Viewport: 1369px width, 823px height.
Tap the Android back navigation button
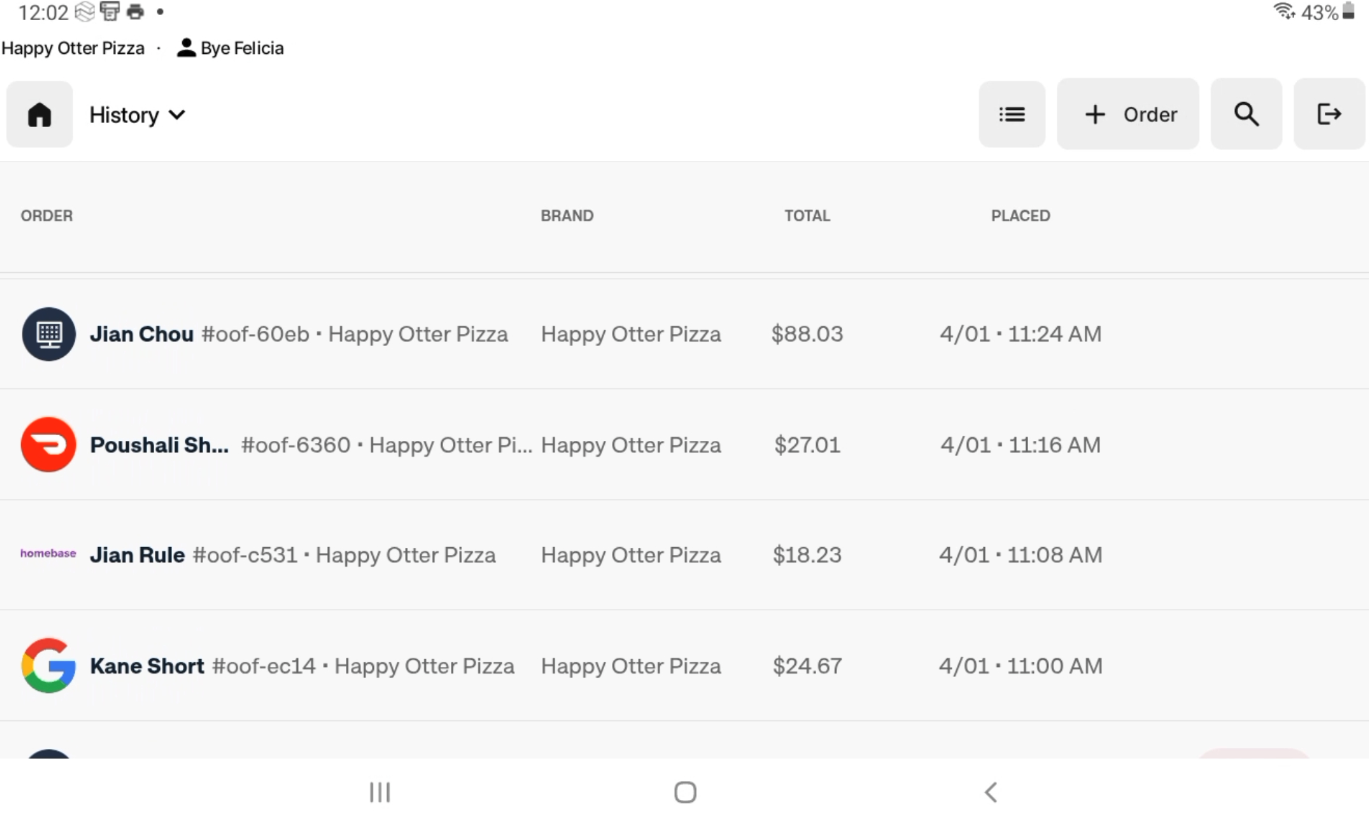click(990, 793)
